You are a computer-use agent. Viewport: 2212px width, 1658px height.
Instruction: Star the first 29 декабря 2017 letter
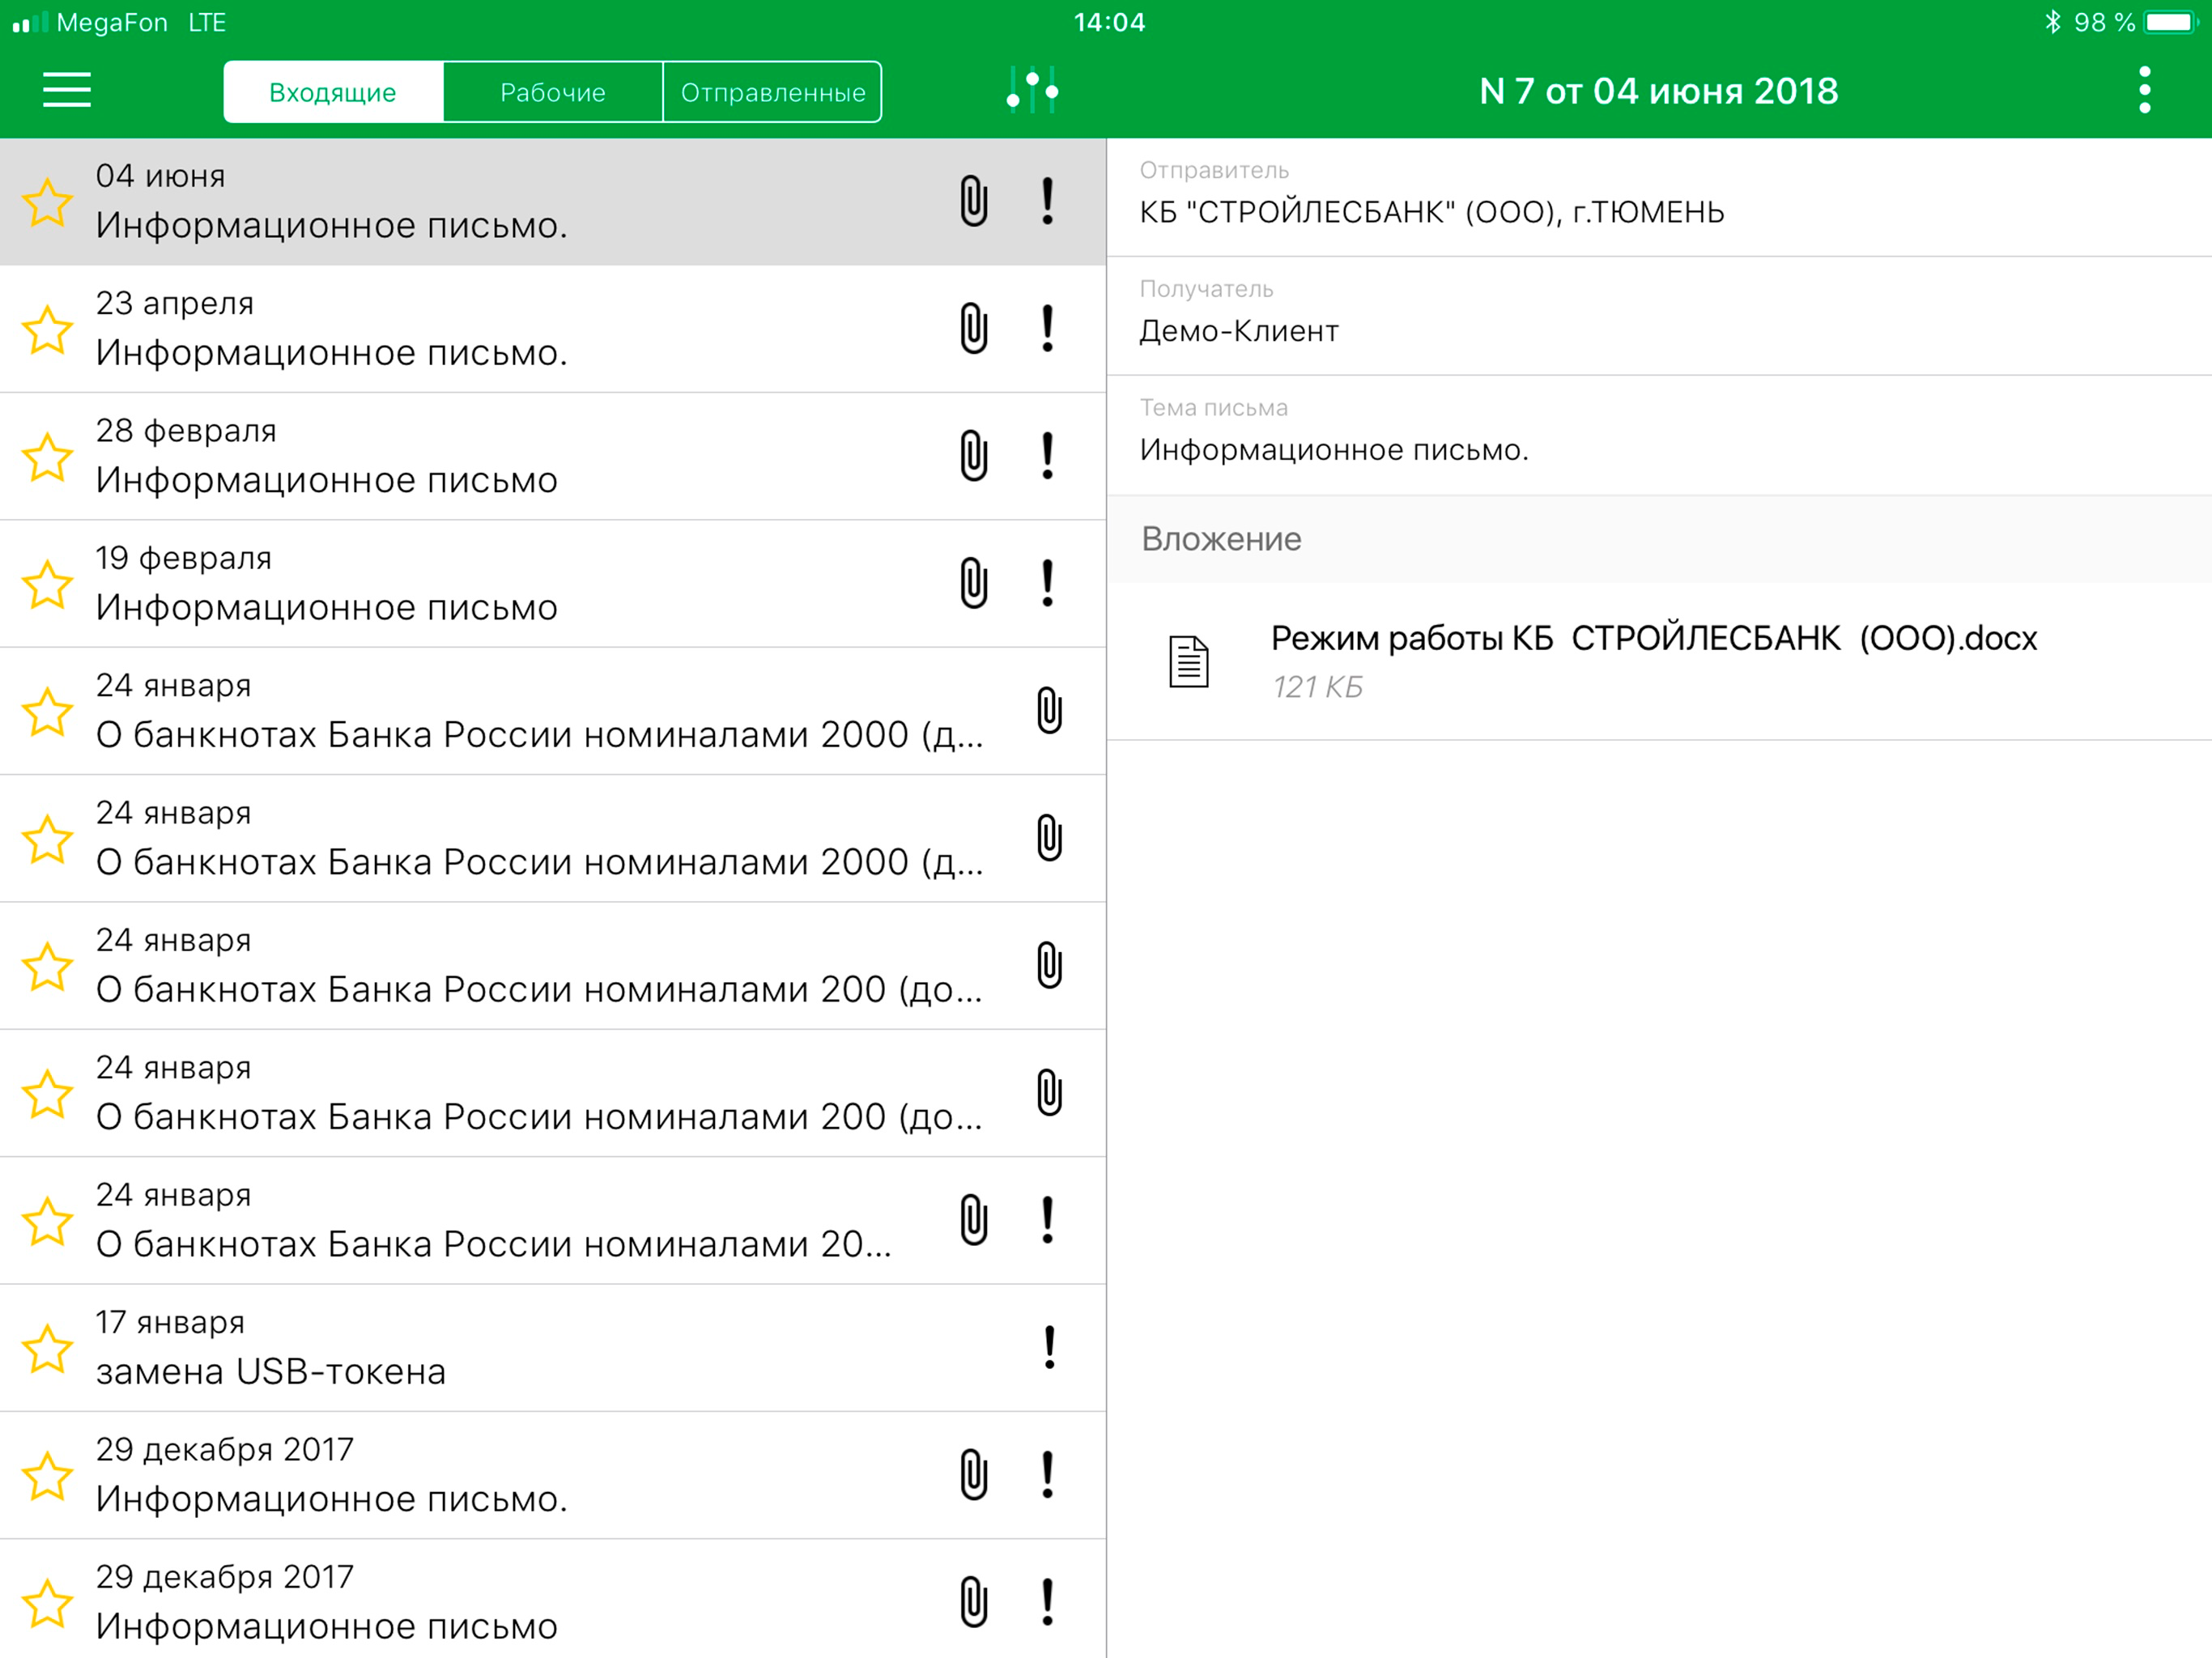pos(48,1476)
